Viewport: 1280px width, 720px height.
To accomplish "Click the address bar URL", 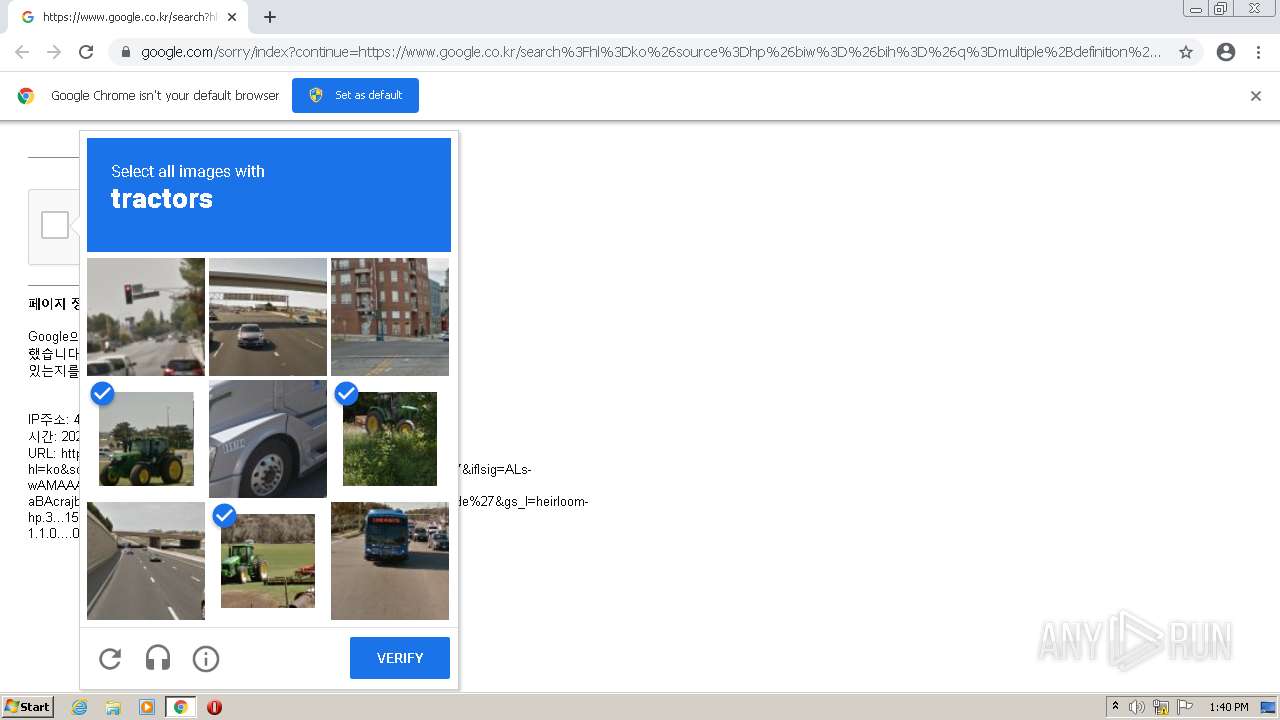I will point(651,52).
